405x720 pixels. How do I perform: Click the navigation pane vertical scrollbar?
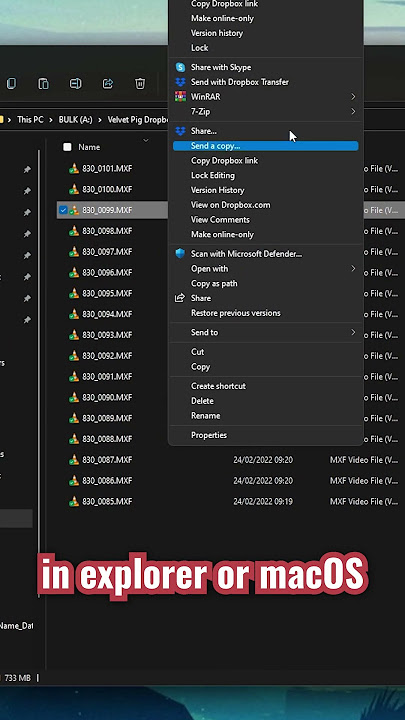tap(39, 372)
